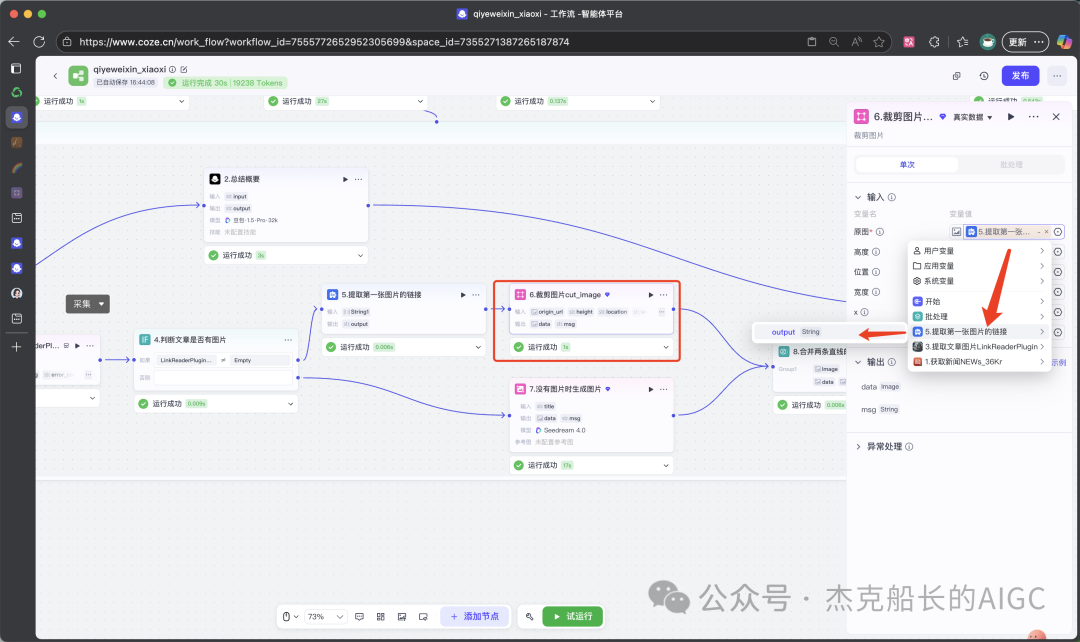This screenshot has height=642, width=1080.
Task: Open more options on node 7.没有图片时生成图片
Action: click(x=663, y=389)
